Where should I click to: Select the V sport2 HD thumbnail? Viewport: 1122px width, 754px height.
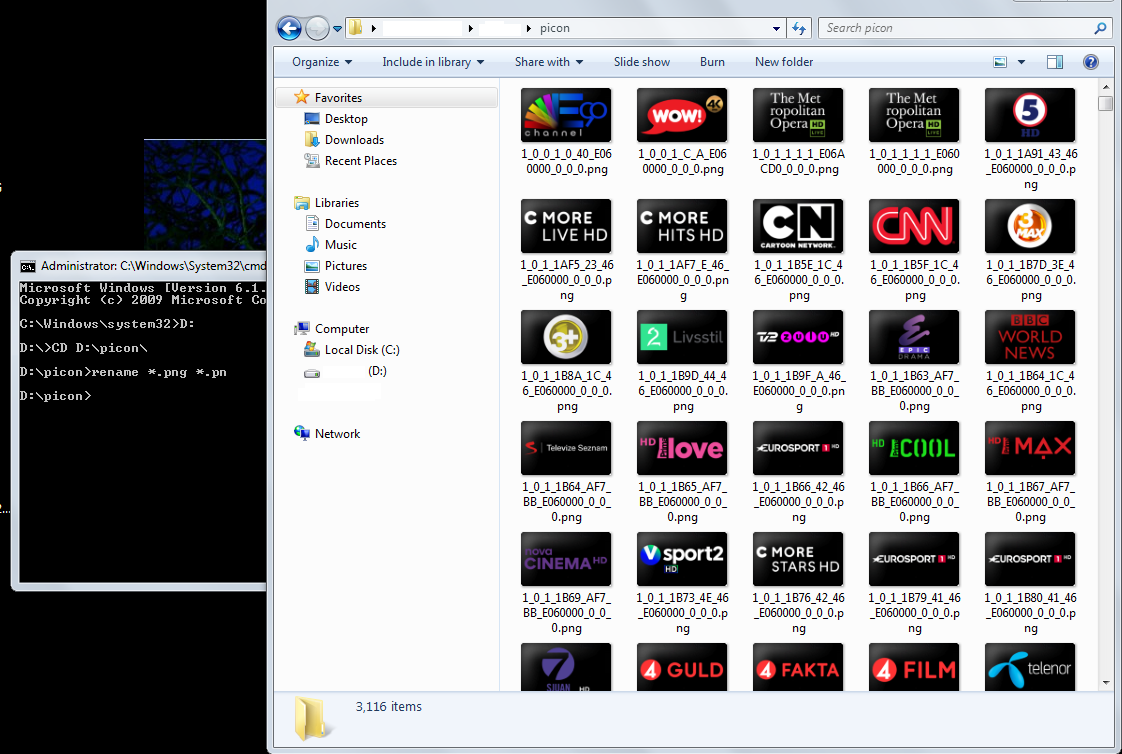682,559
